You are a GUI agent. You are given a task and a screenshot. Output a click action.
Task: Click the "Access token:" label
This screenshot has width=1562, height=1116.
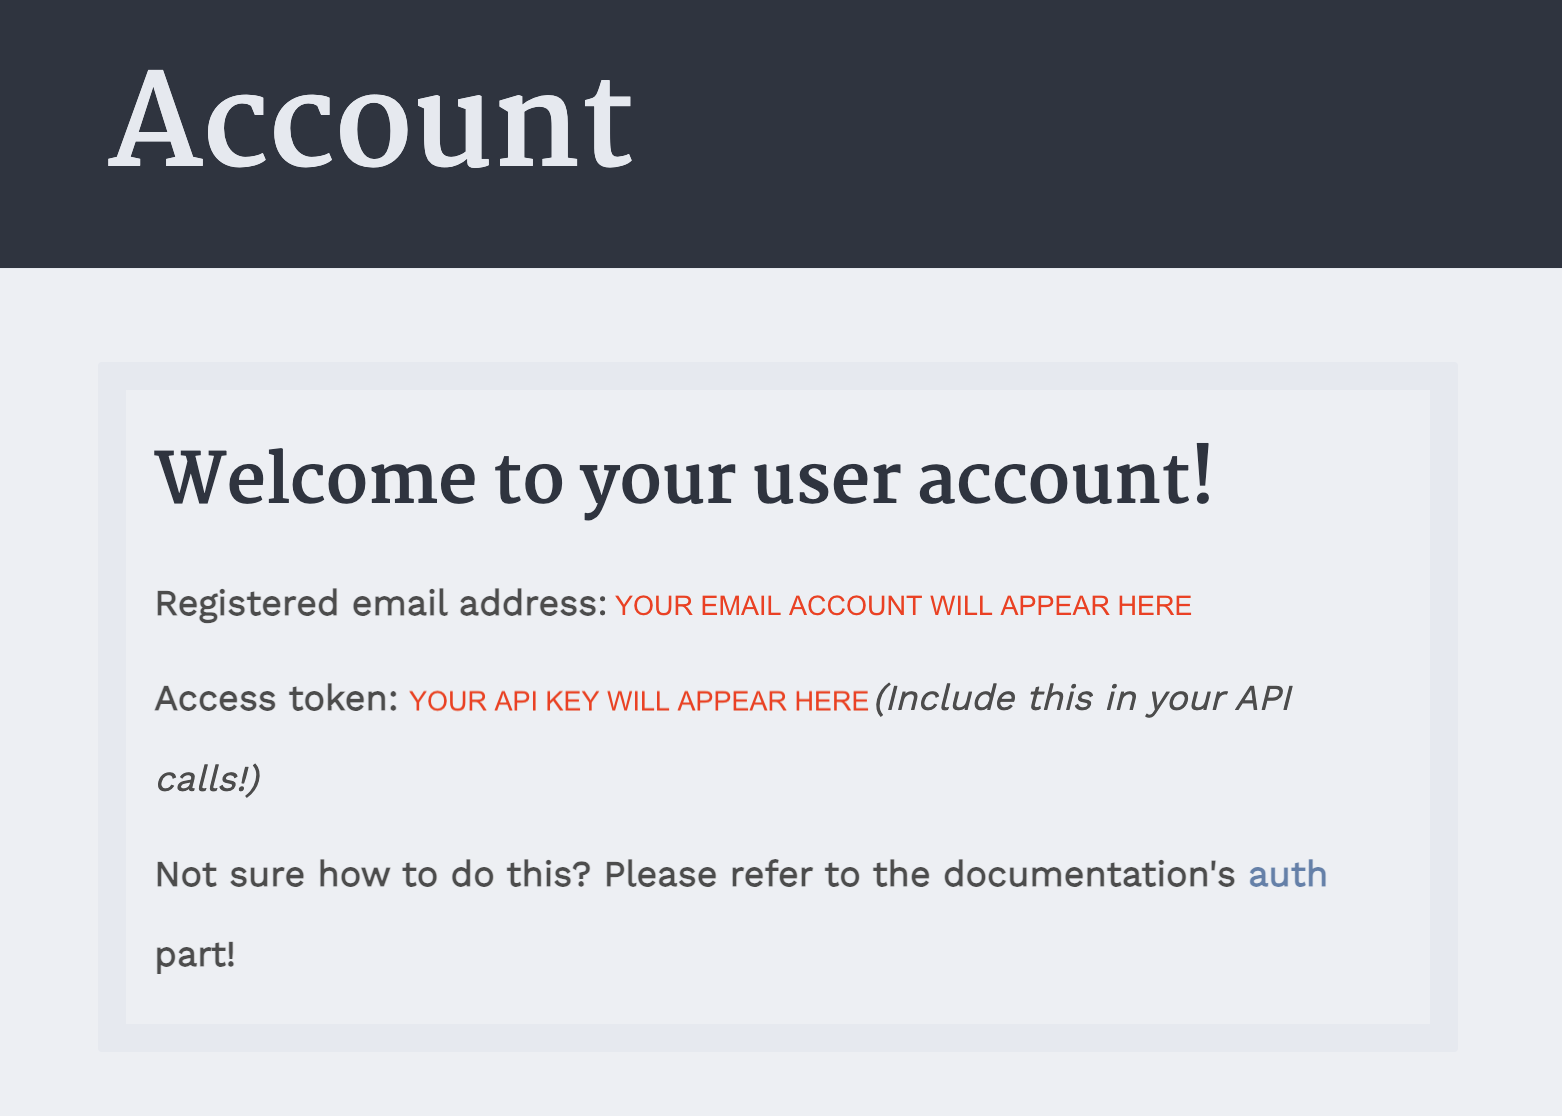(x=277, y=699)
